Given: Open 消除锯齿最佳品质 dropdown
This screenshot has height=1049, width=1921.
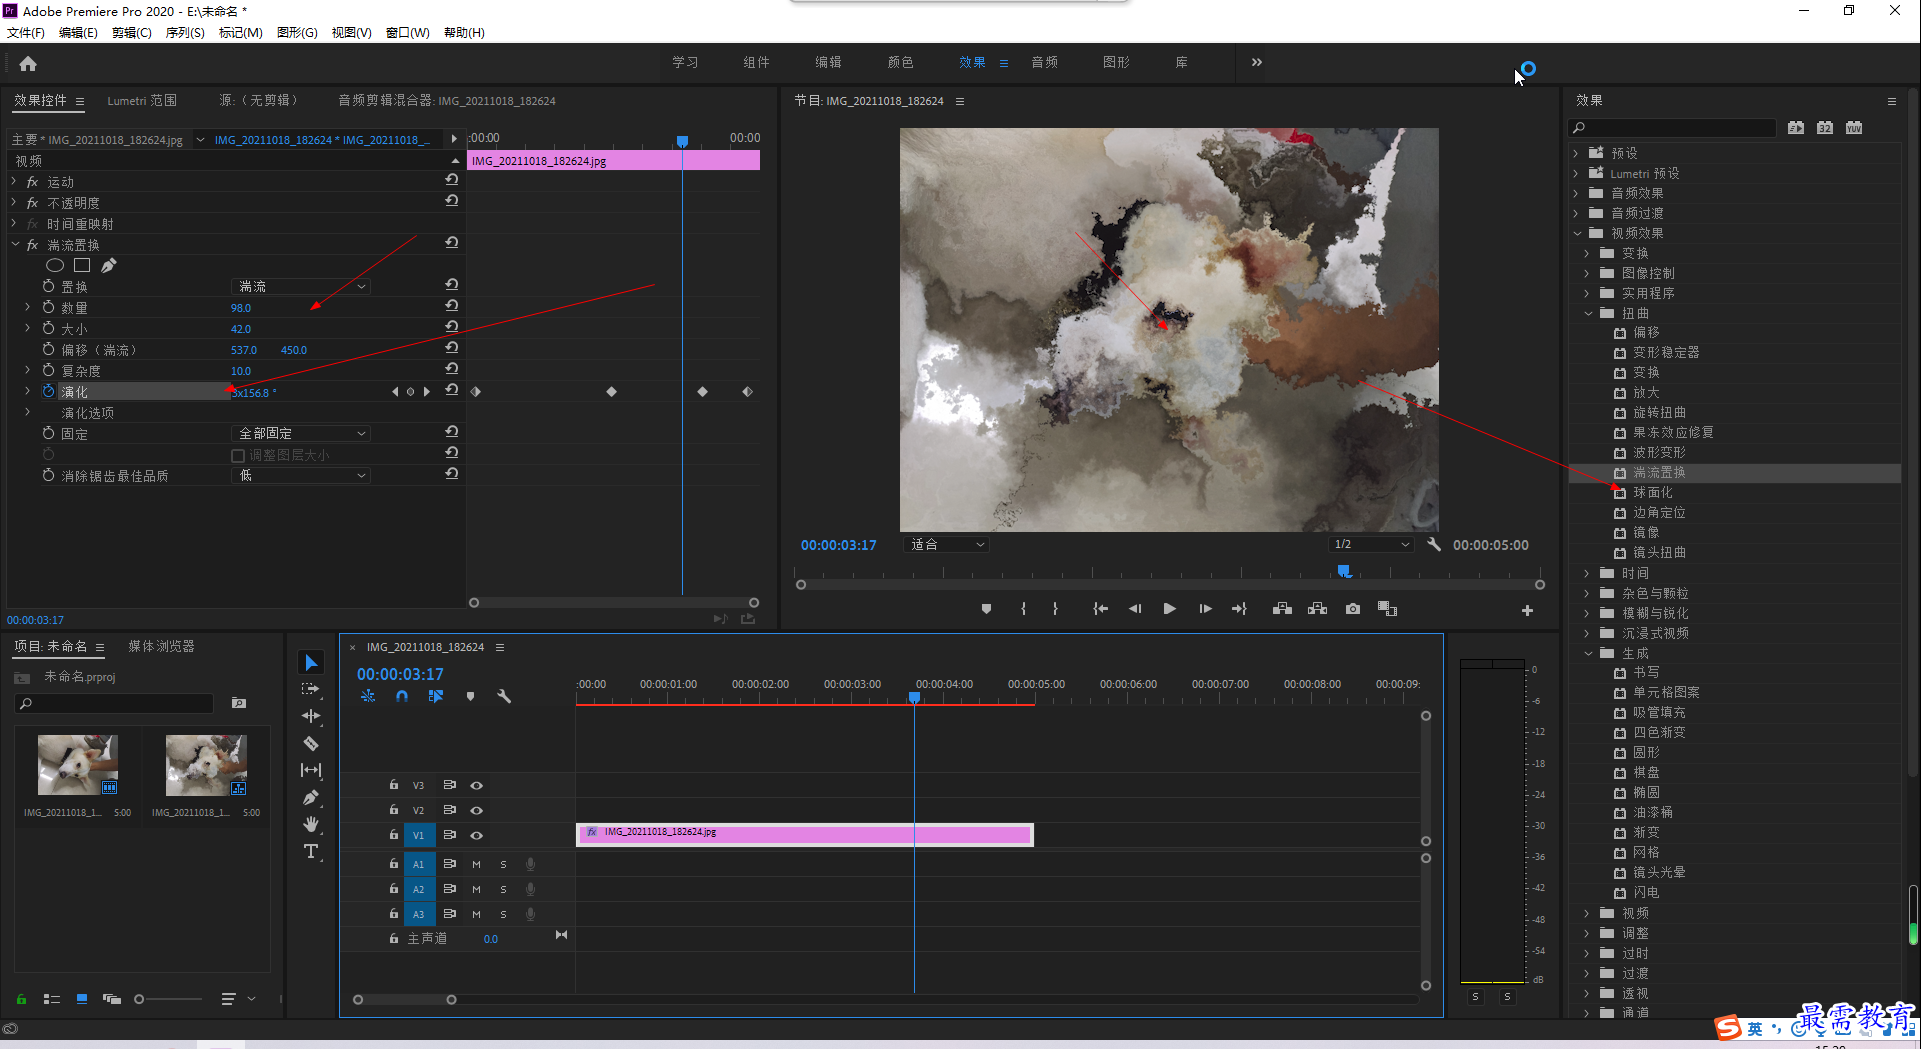Looking at the screenshot, I should tap(301, 475).
